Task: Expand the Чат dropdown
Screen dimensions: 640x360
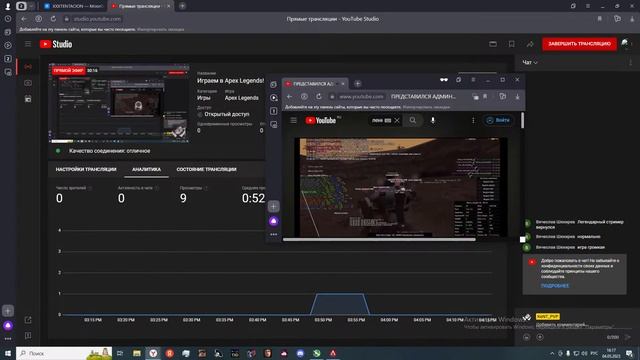Action: pyautogui.click(x=530, y=62)
